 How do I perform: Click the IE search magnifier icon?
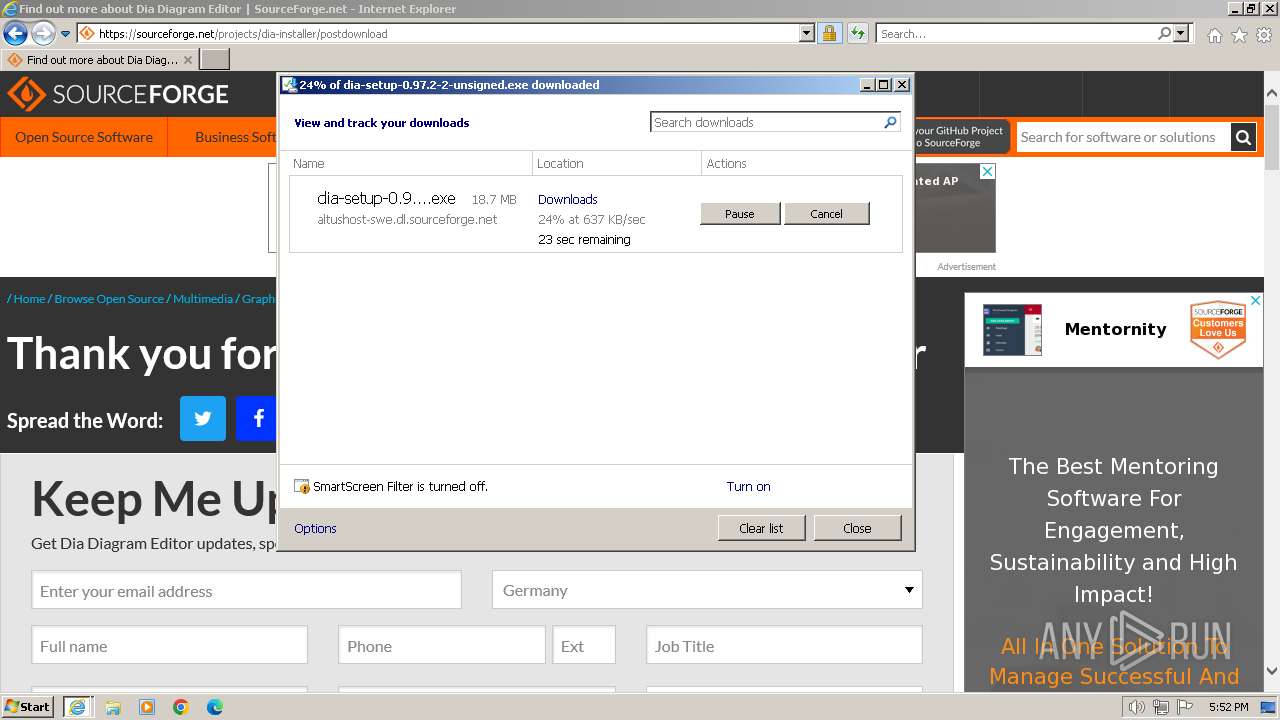(1164, 34)
